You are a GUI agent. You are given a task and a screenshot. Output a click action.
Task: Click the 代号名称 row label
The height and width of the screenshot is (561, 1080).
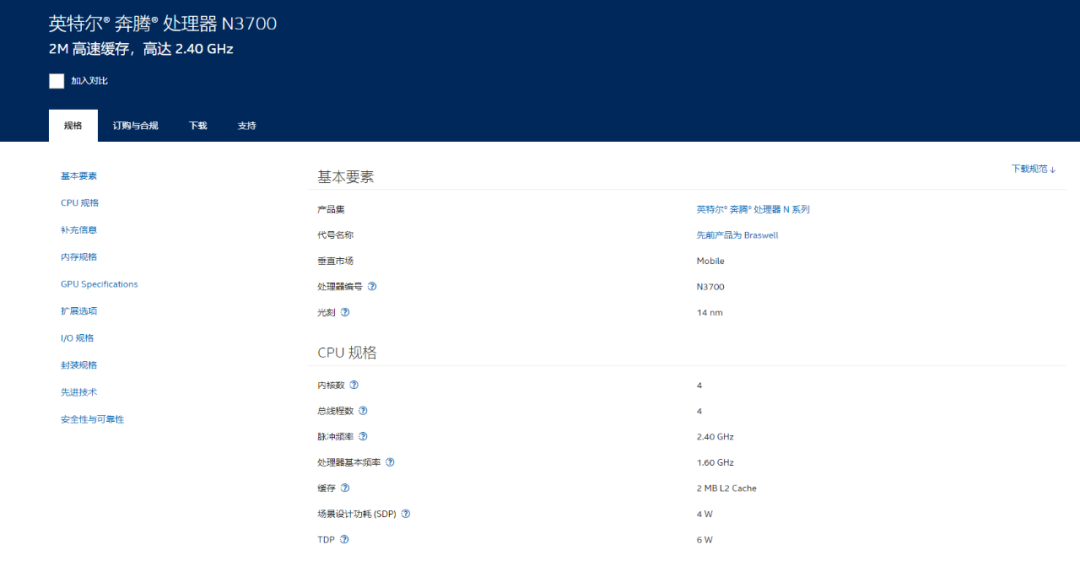click(335, 235)
